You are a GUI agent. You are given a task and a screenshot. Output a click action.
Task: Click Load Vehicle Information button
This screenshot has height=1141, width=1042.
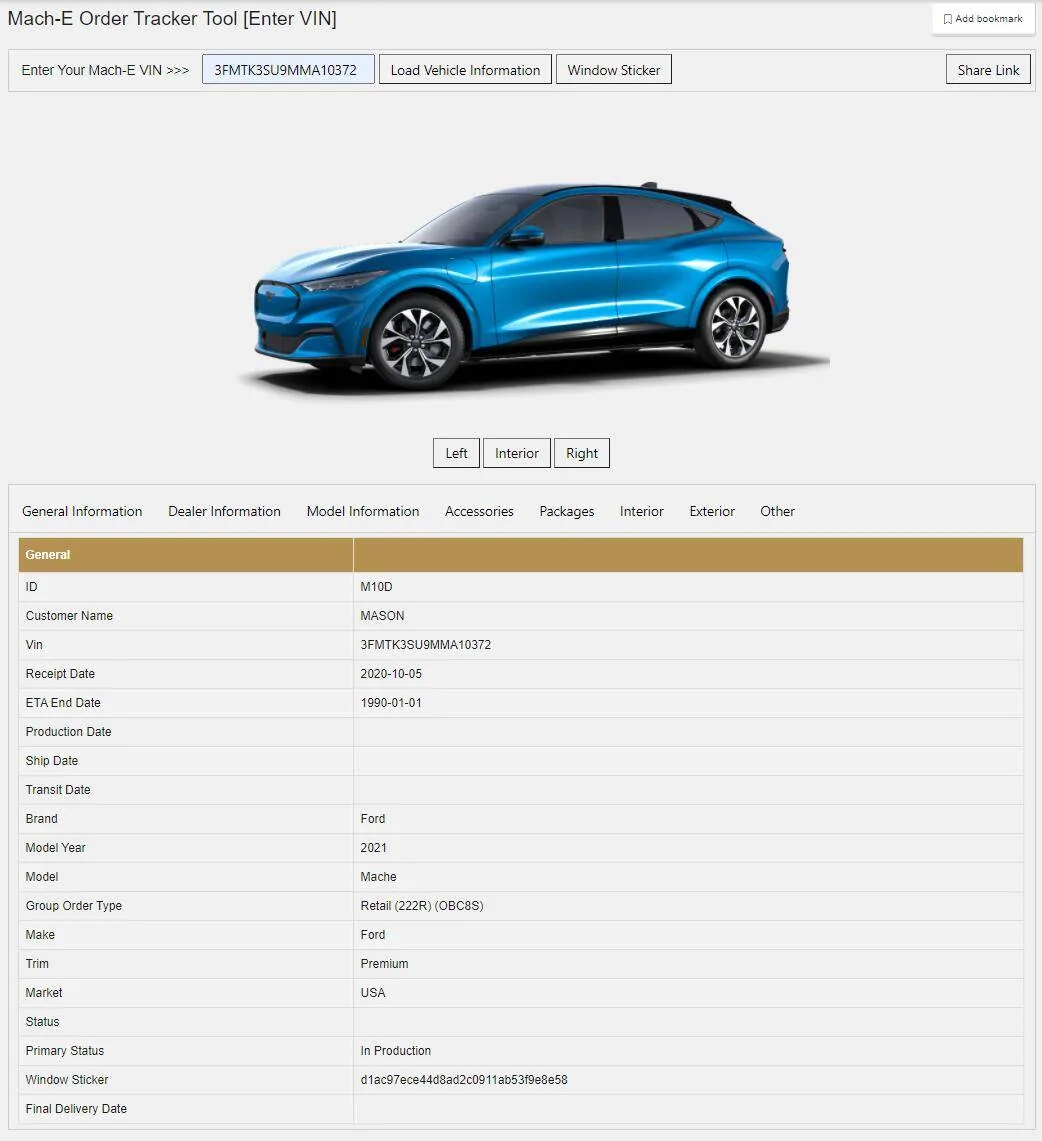point(465,70)
